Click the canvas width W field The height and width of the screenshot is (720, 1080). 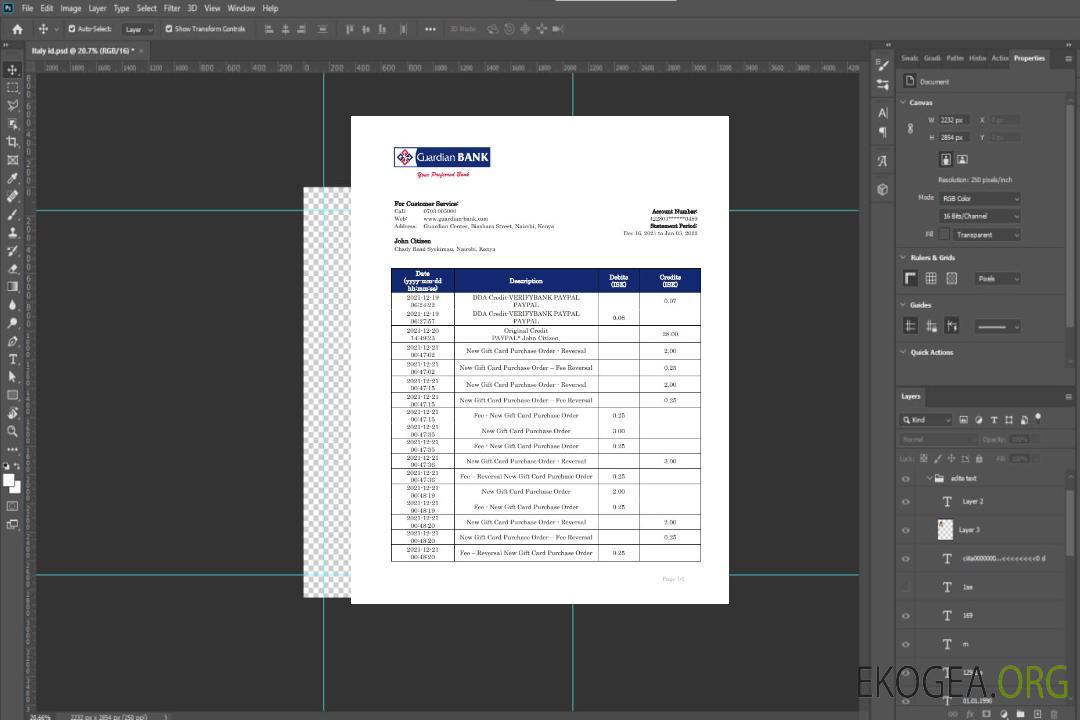955,120
